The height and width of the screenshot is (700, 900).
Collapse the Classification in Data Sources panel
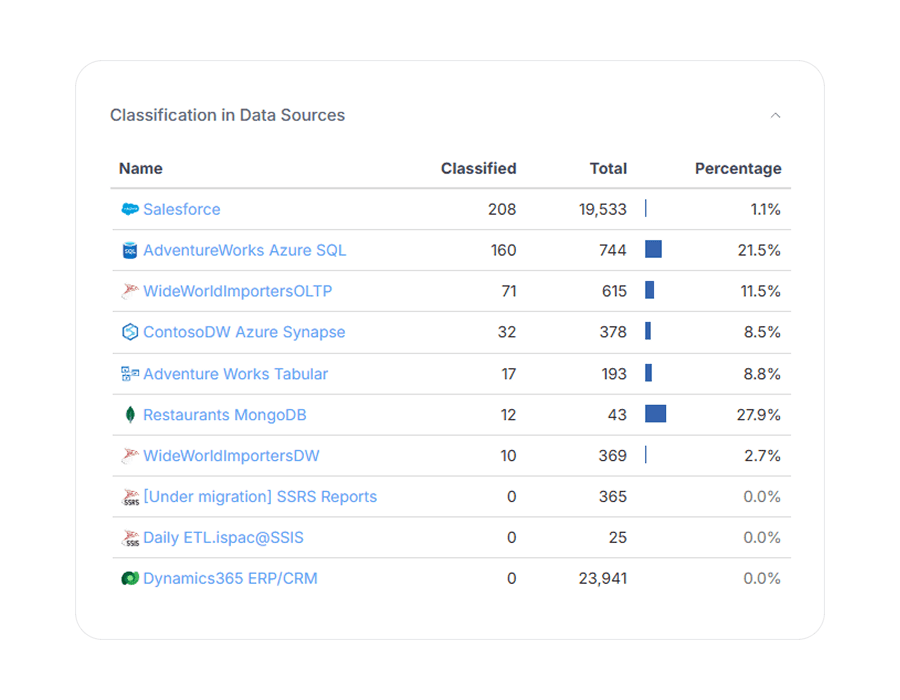(776, 115)
